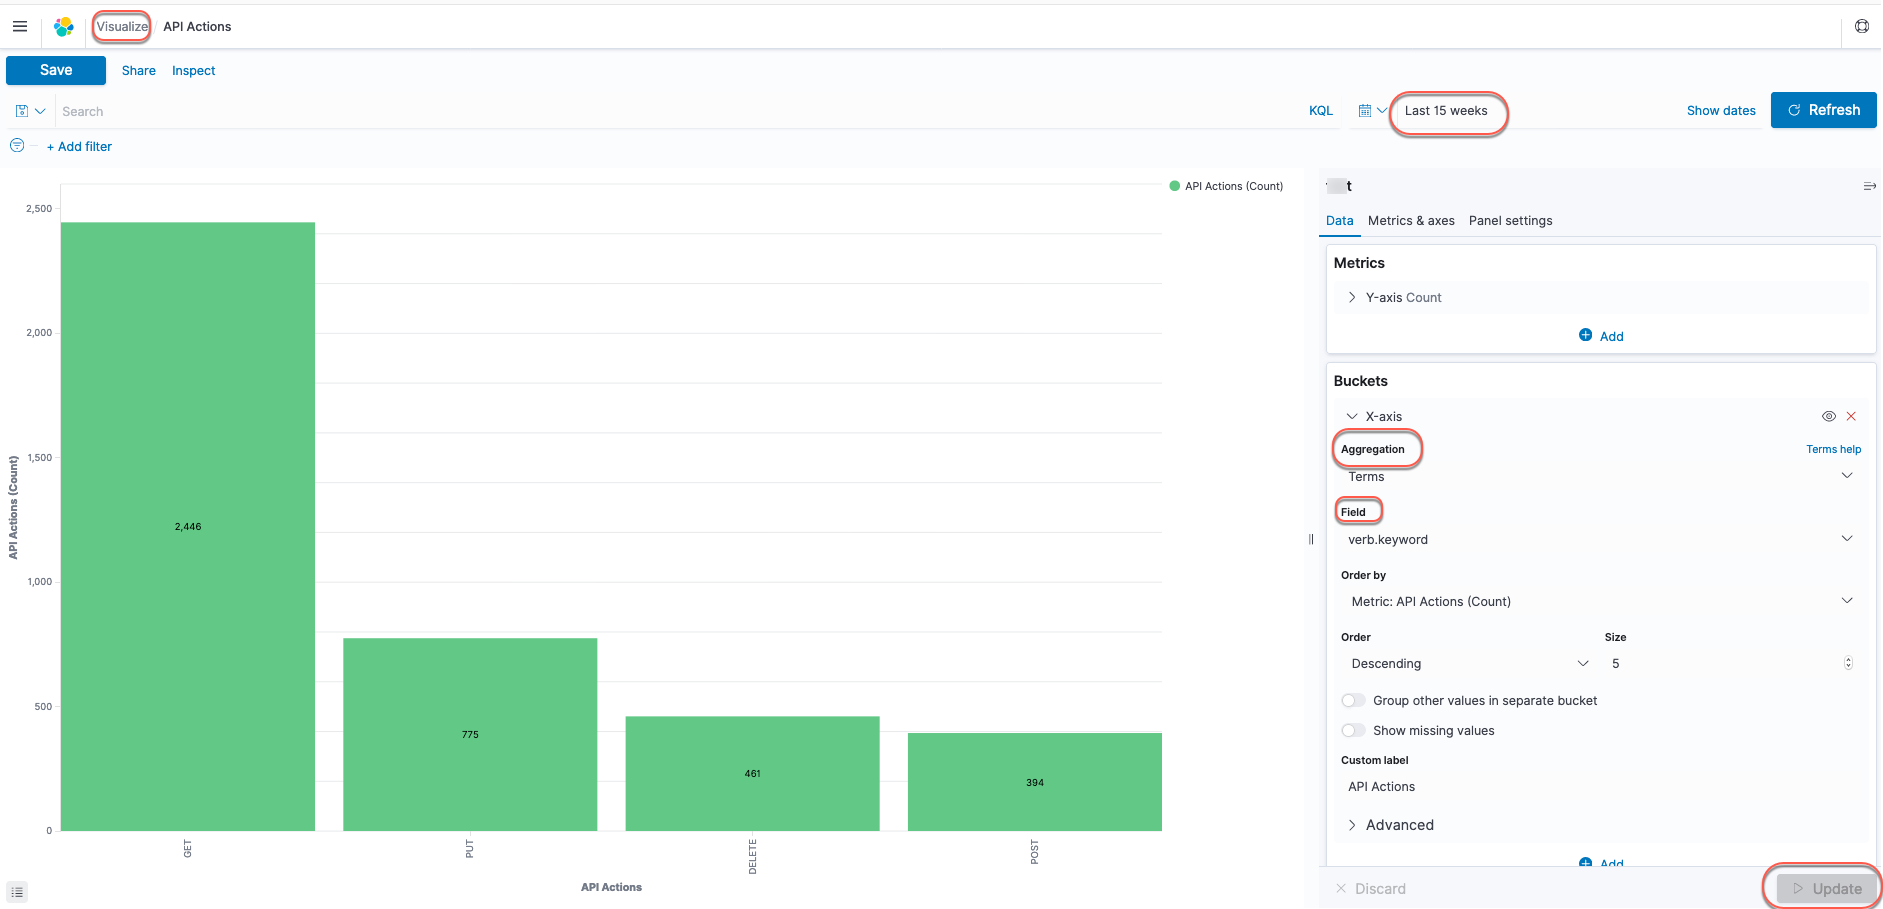The image size is (1883, 909).
Task: Click the Refresh button
Action: point(1823,110)
